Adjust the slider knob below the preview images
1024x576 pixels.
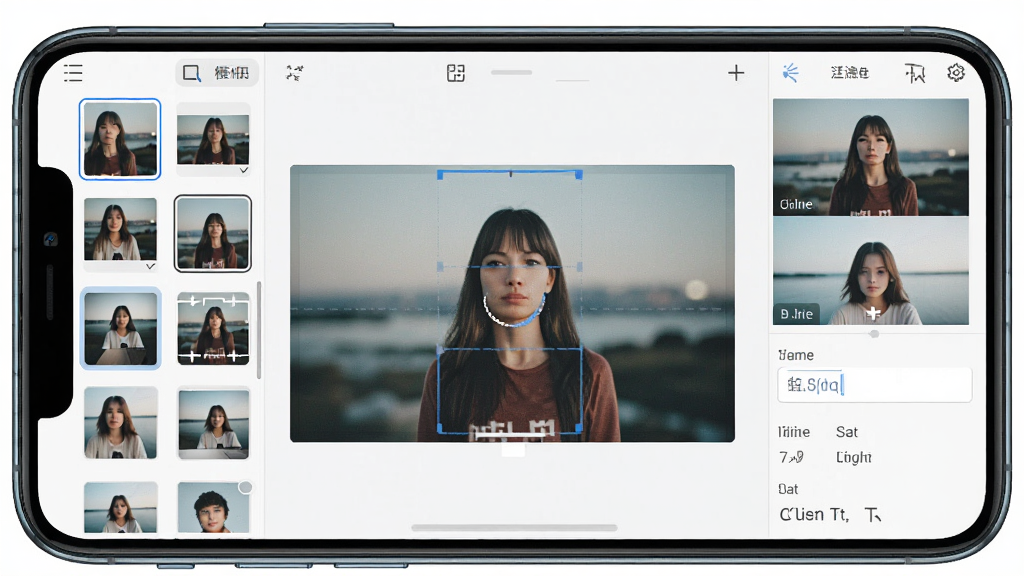pos(874,334)
